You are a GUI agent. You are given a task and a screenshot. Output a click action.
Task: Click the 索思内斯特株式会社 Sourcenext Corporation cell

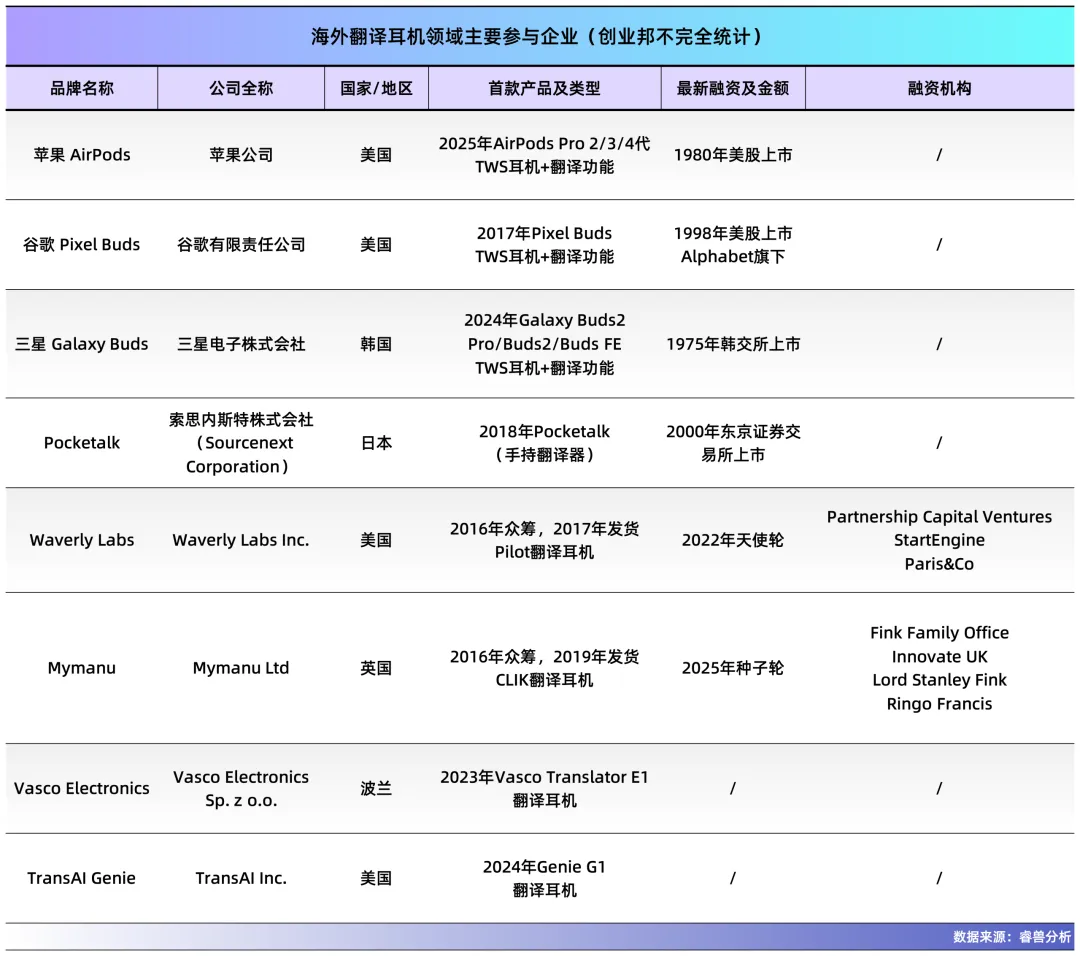click(x=241, y=443)
